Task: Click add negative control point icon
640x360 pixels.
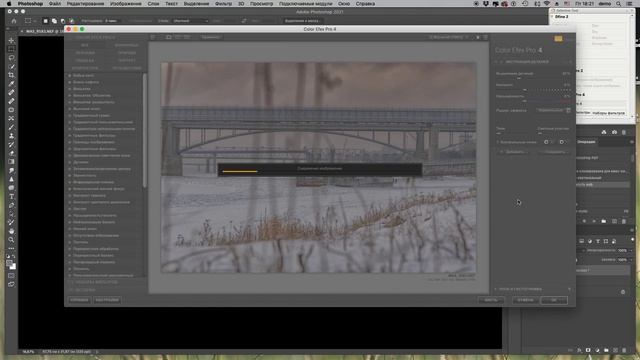Action: 562,142
